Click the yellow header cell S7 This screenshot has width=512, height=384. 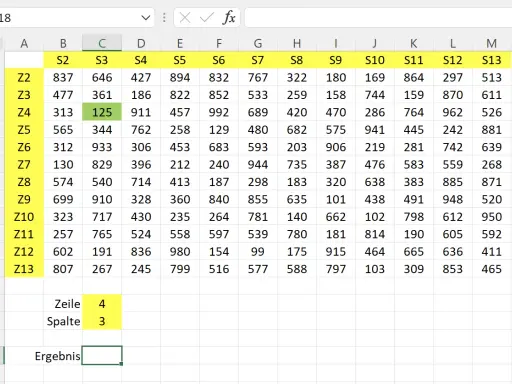[x=258, y=60]
